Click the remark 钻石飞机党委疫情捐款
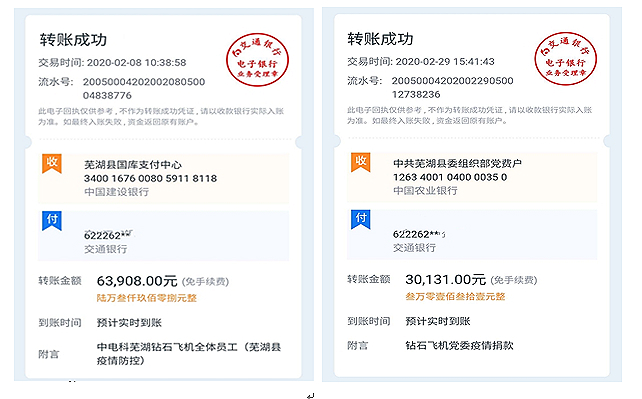This screenshot has width=642, height=399. (x=459, y=345)
